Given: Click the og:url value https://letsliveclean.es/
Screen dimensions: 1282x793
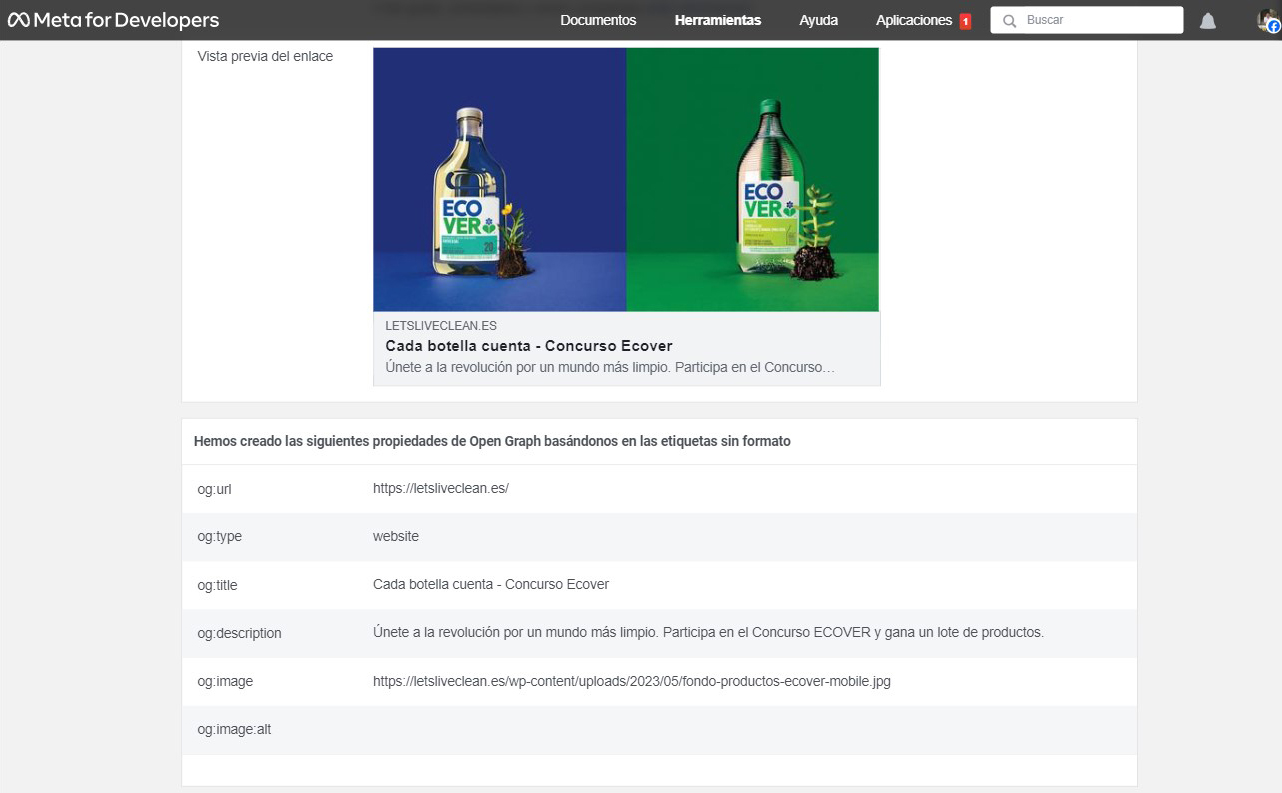Looking at the screenshot, I should point(441,488).
